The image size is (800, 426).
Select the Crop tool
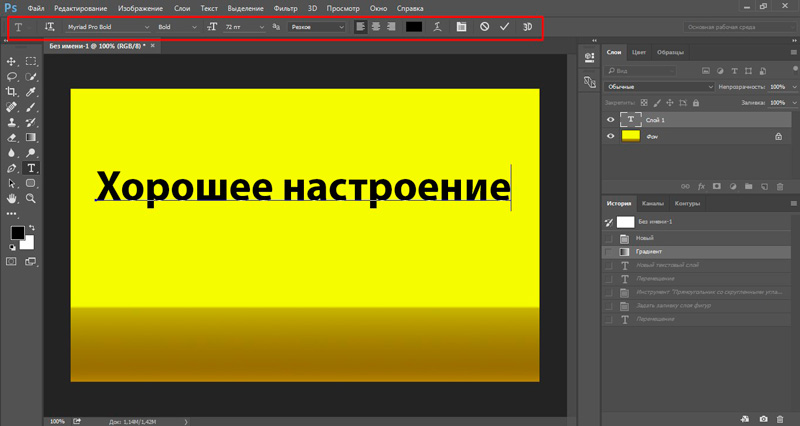pyautogui.click(x=12, y=91)
